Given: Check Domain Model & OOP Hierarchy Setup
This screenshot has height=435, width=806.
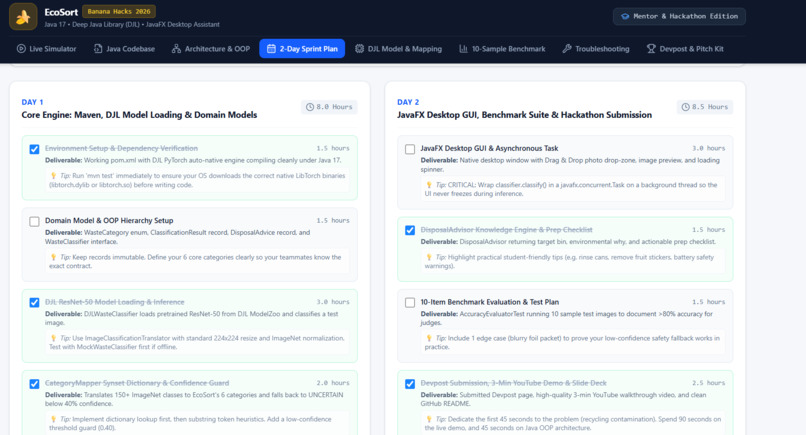Looking at the screenshot, I should (34, 222).
